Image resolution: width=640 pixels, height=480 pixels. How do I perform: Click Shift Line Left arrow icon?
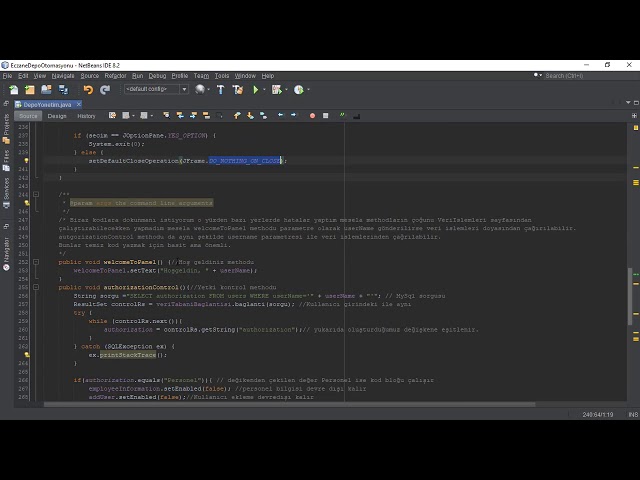[280, 116]
